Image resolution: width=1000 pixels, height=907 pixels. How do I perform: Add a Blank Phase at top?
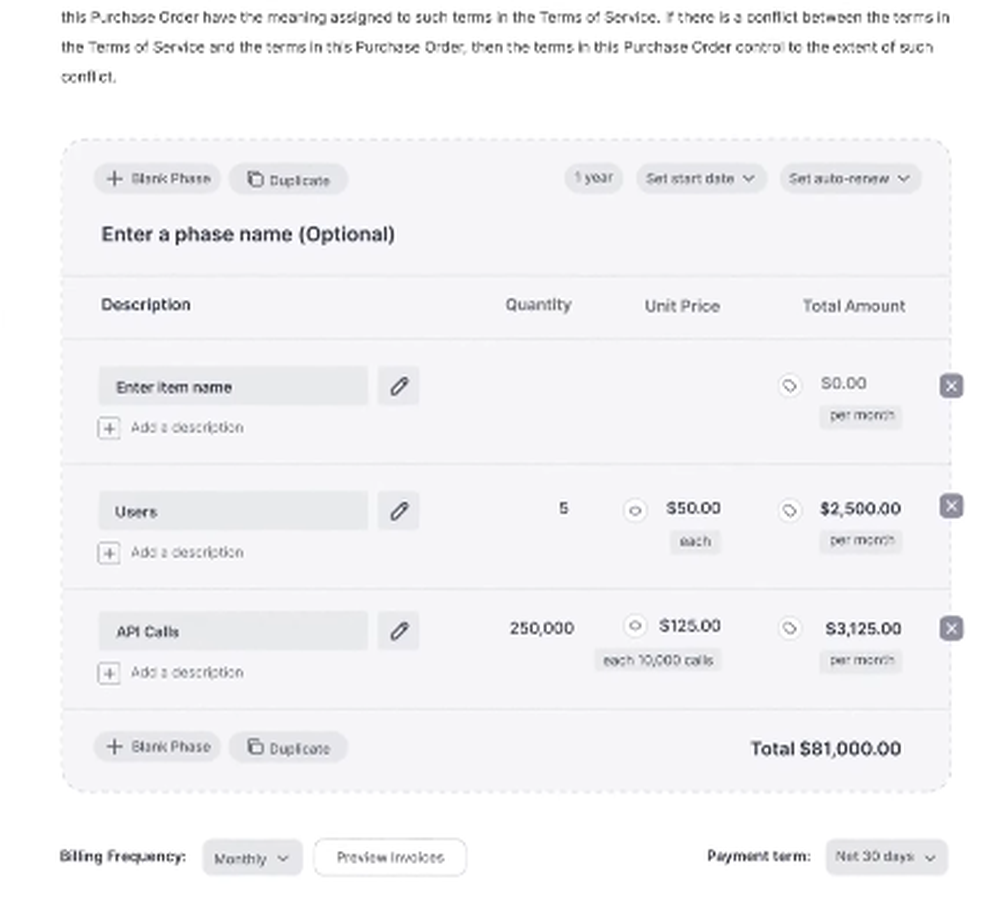[x=158, y=179]
